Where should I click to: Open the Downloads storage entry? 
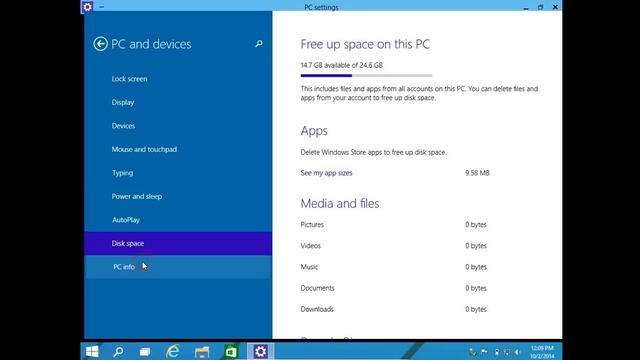coord(317,309)
